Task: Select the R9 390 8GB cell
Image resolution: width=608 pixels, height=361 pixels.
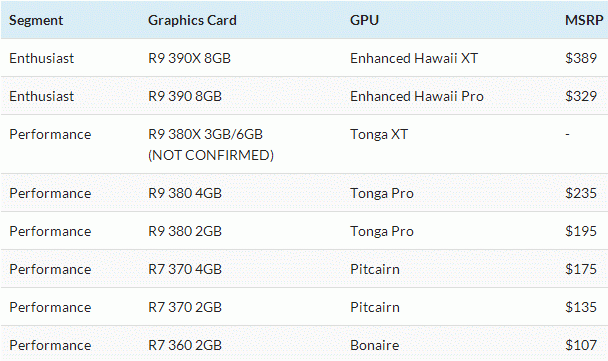Action: [185, 96]
